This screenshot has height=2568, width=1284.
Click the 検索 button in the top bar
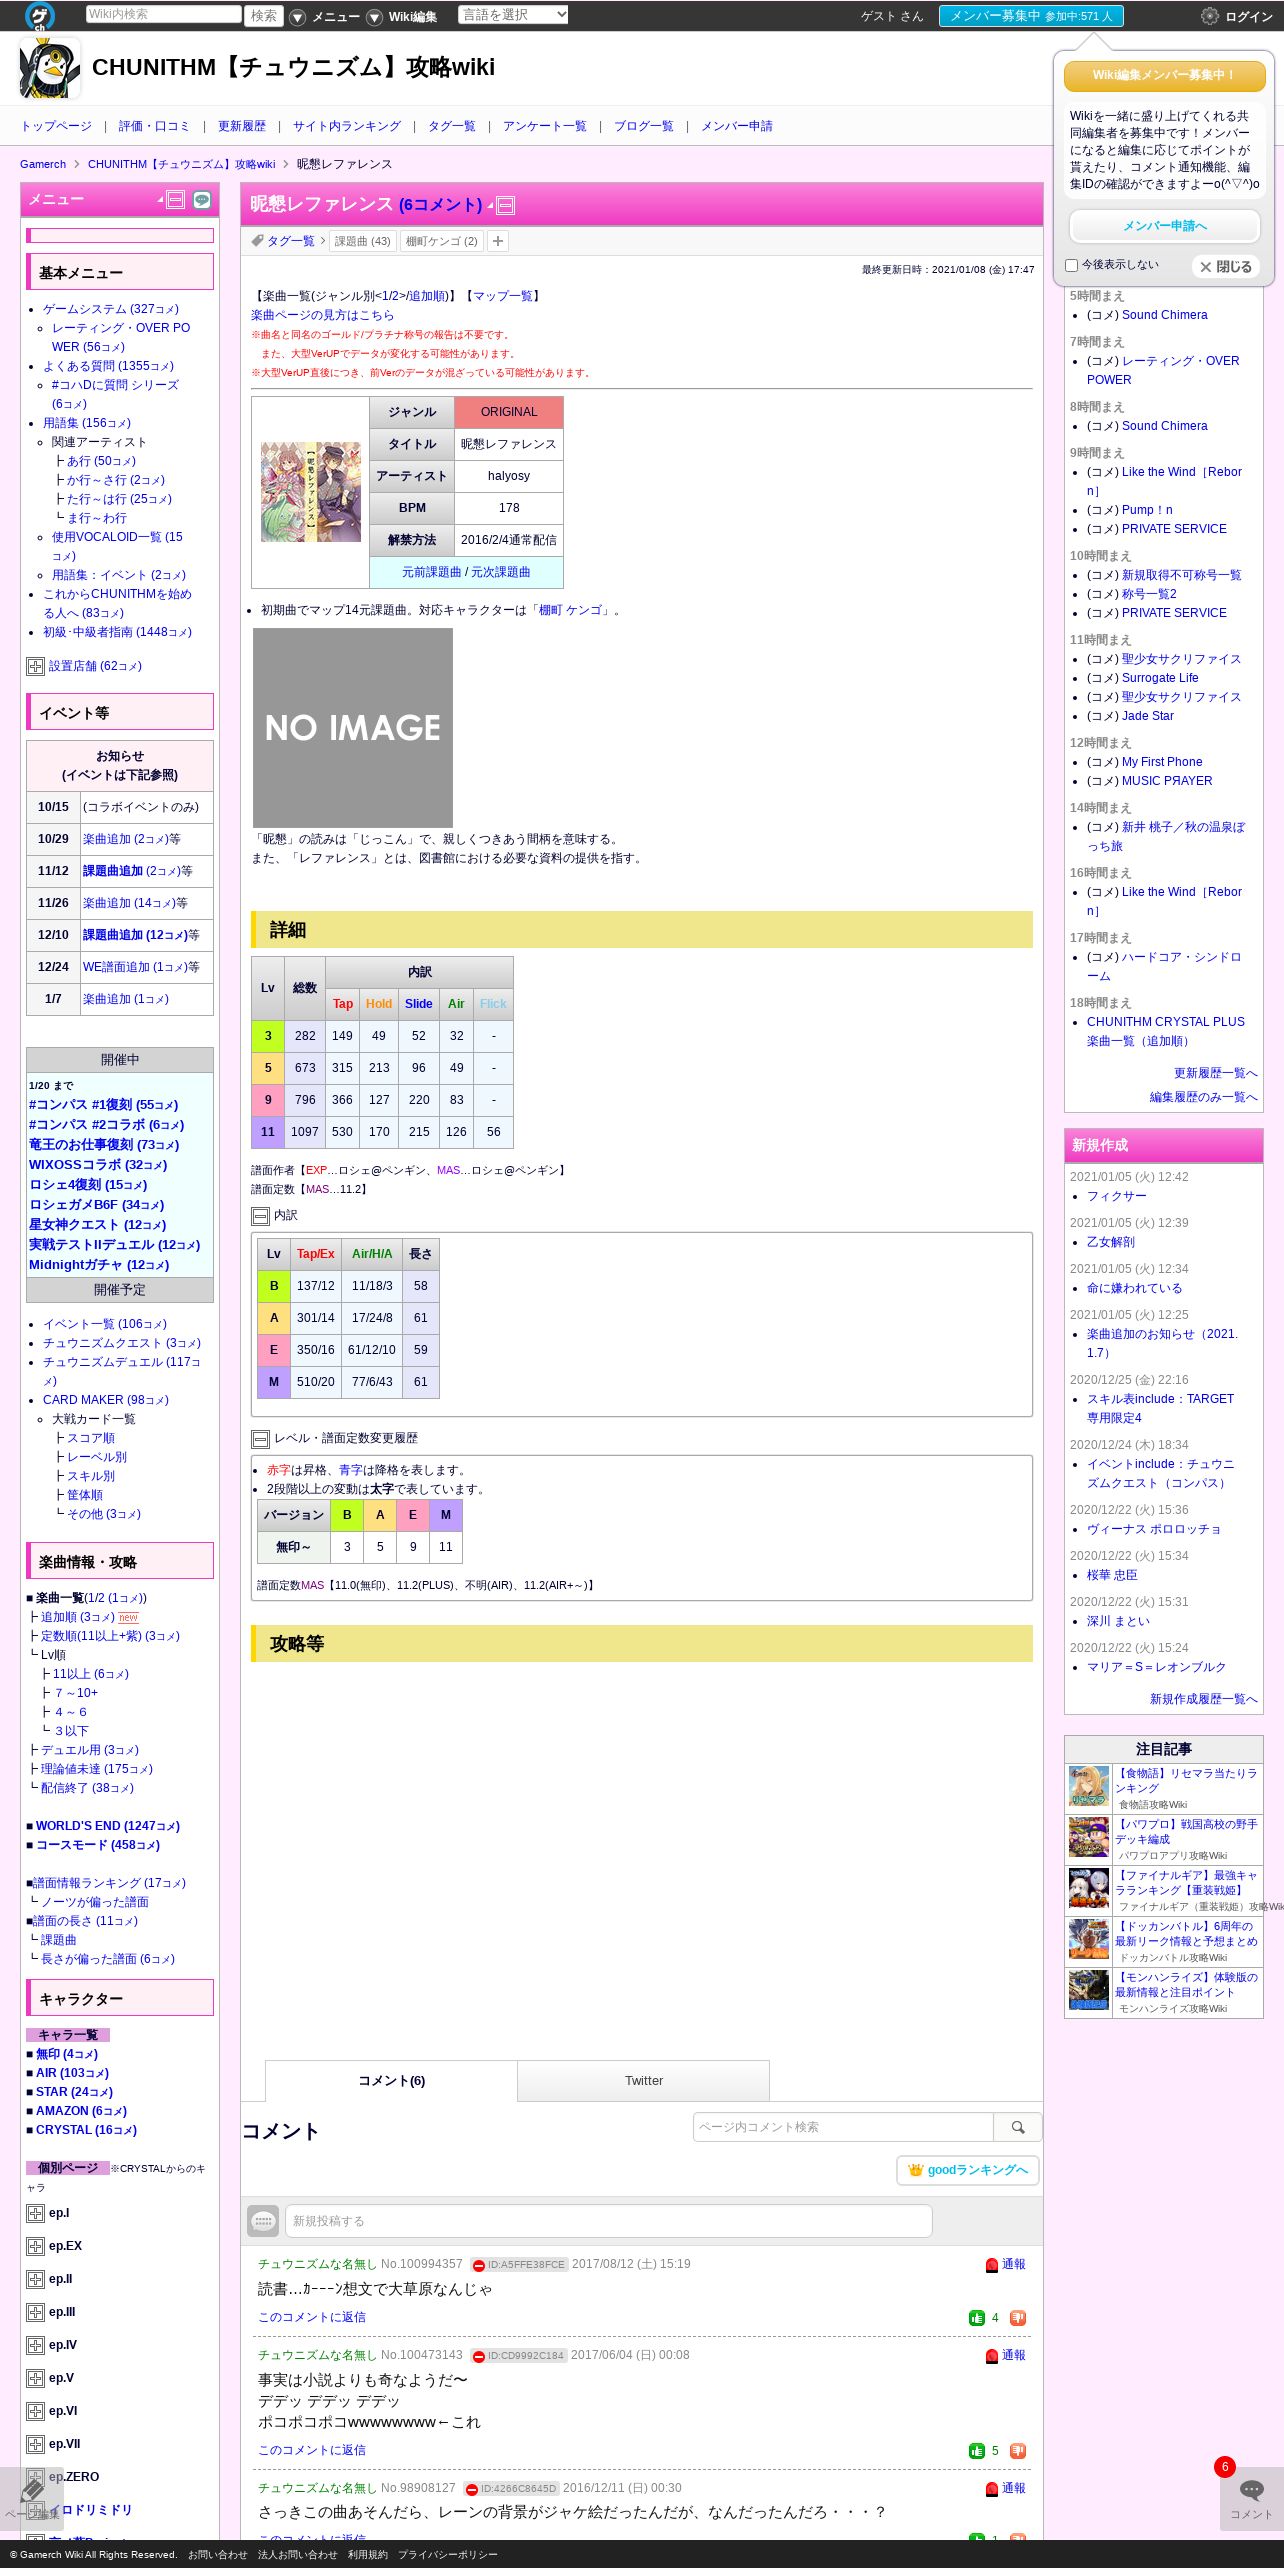click(x=264, y=15)
